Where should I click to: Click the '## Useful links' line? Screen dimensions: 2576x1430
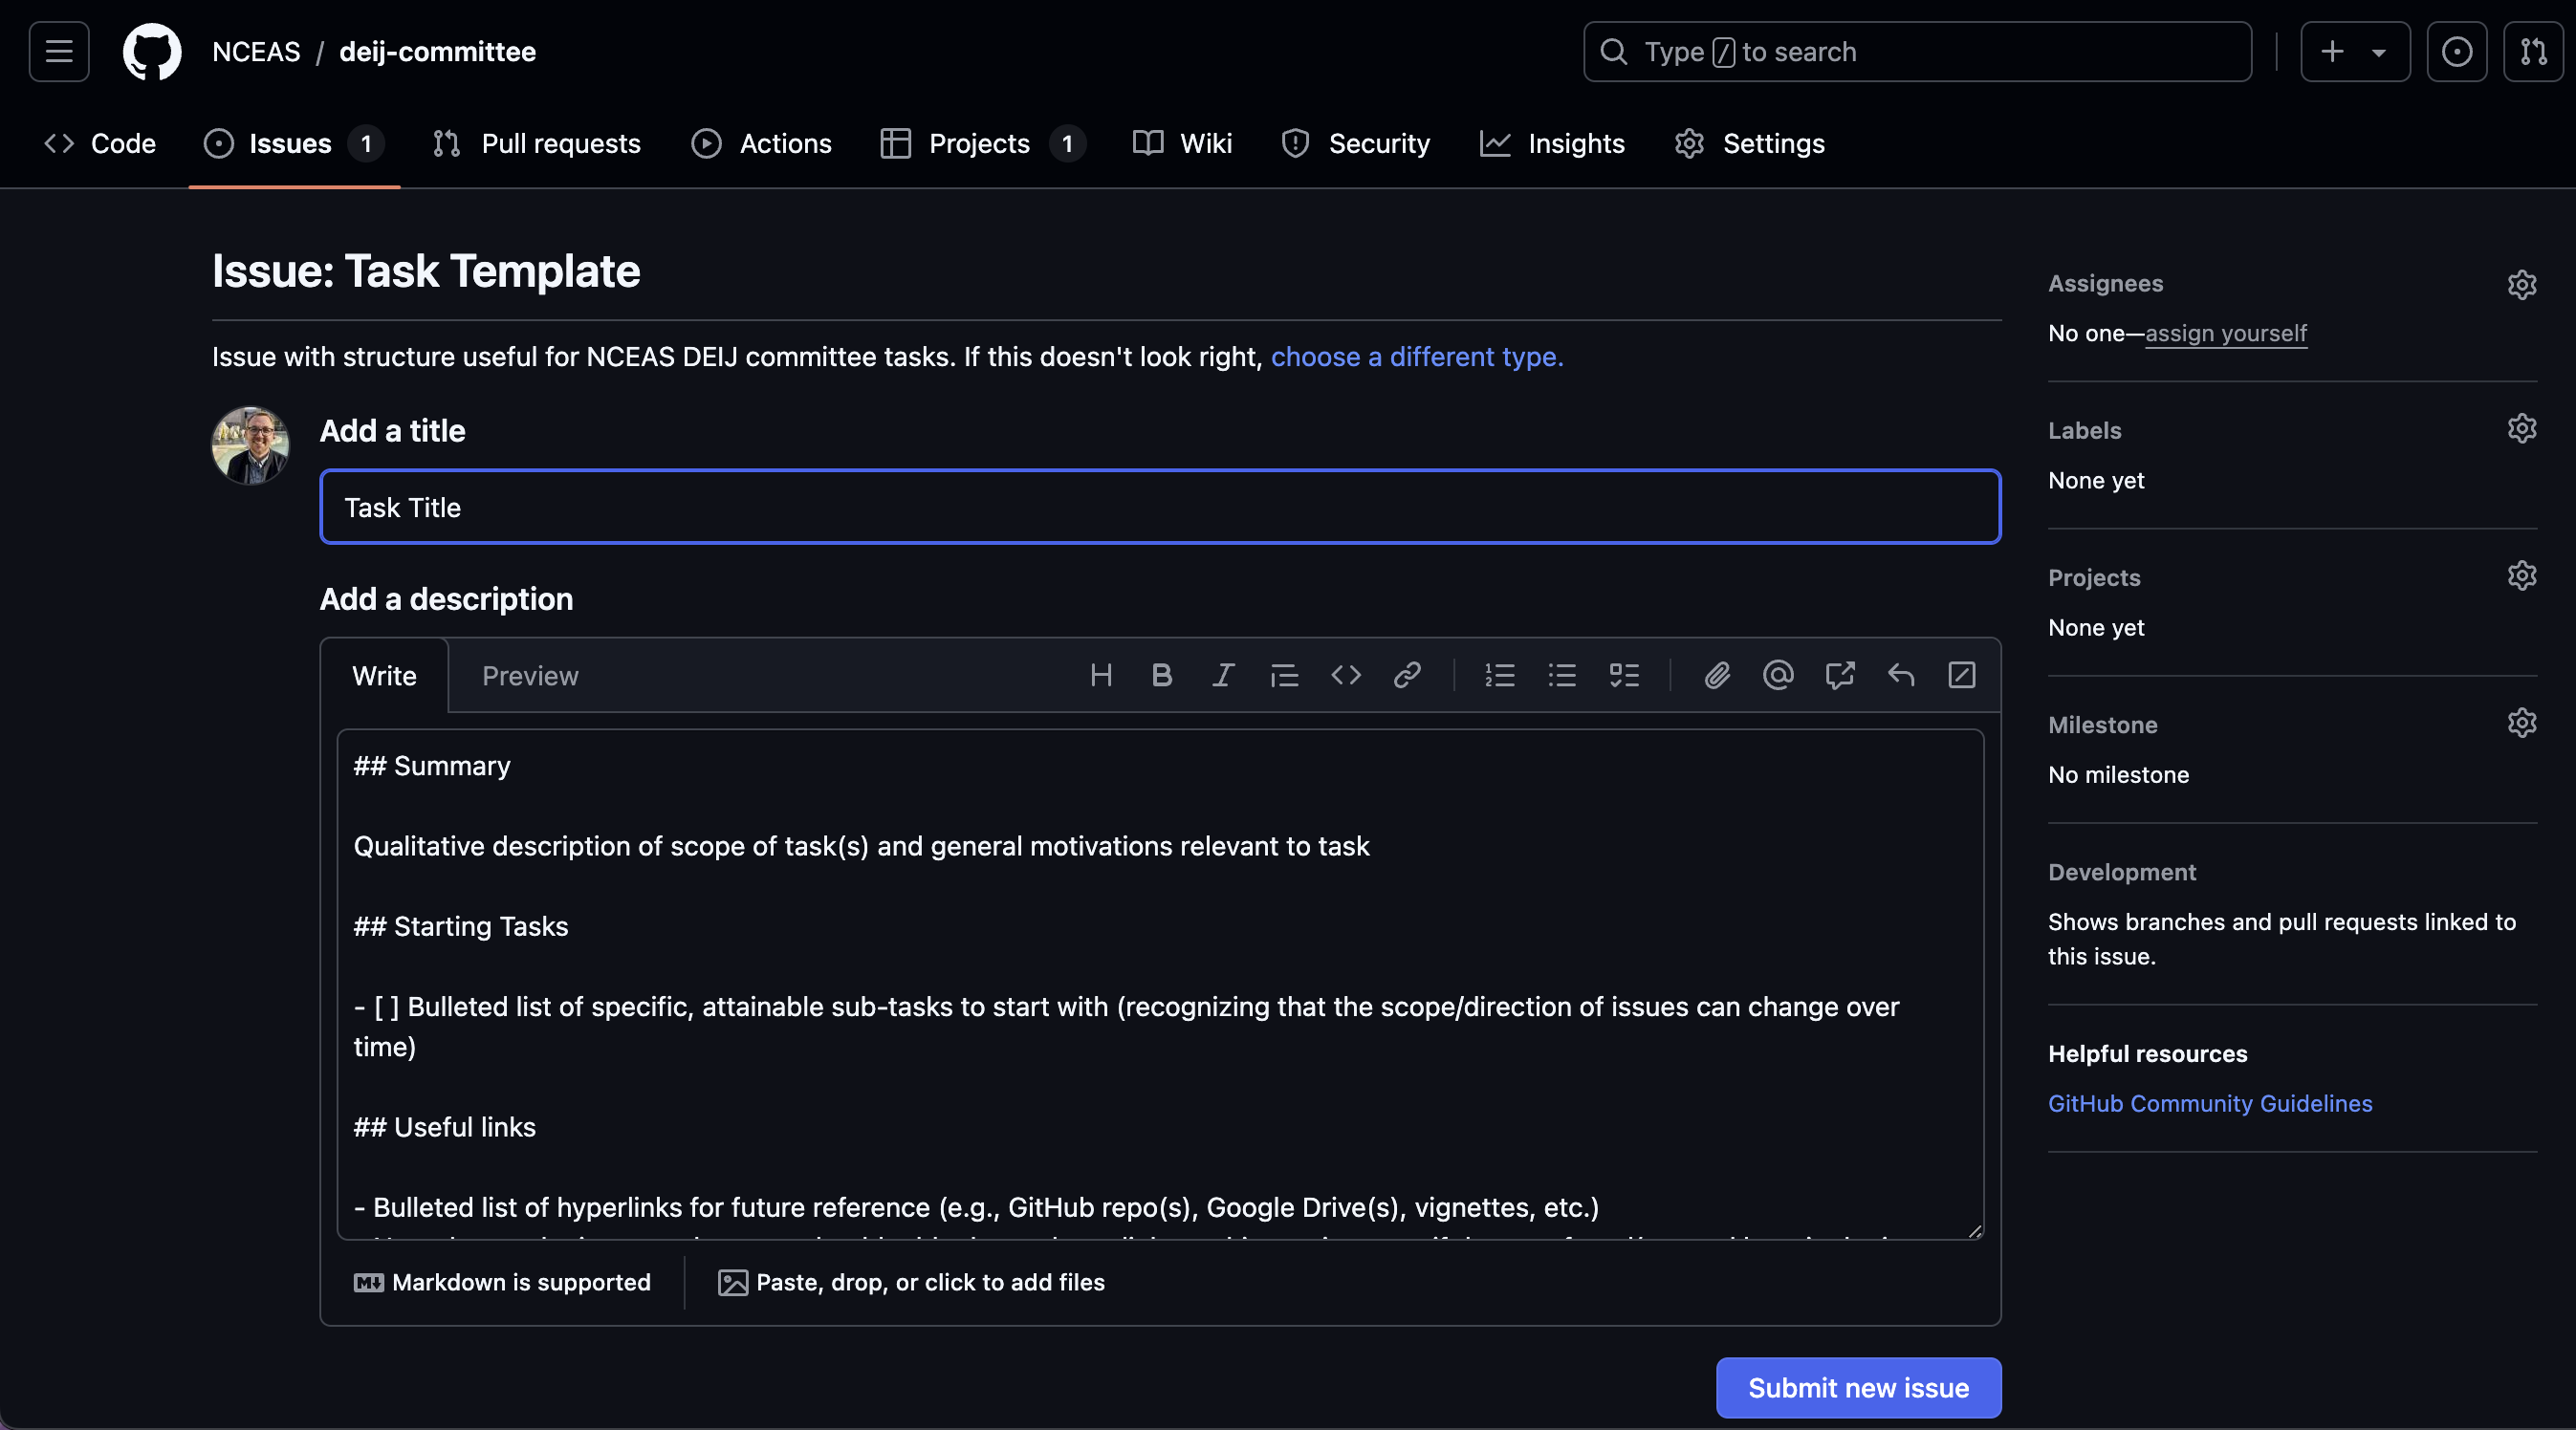point(445,1127)
